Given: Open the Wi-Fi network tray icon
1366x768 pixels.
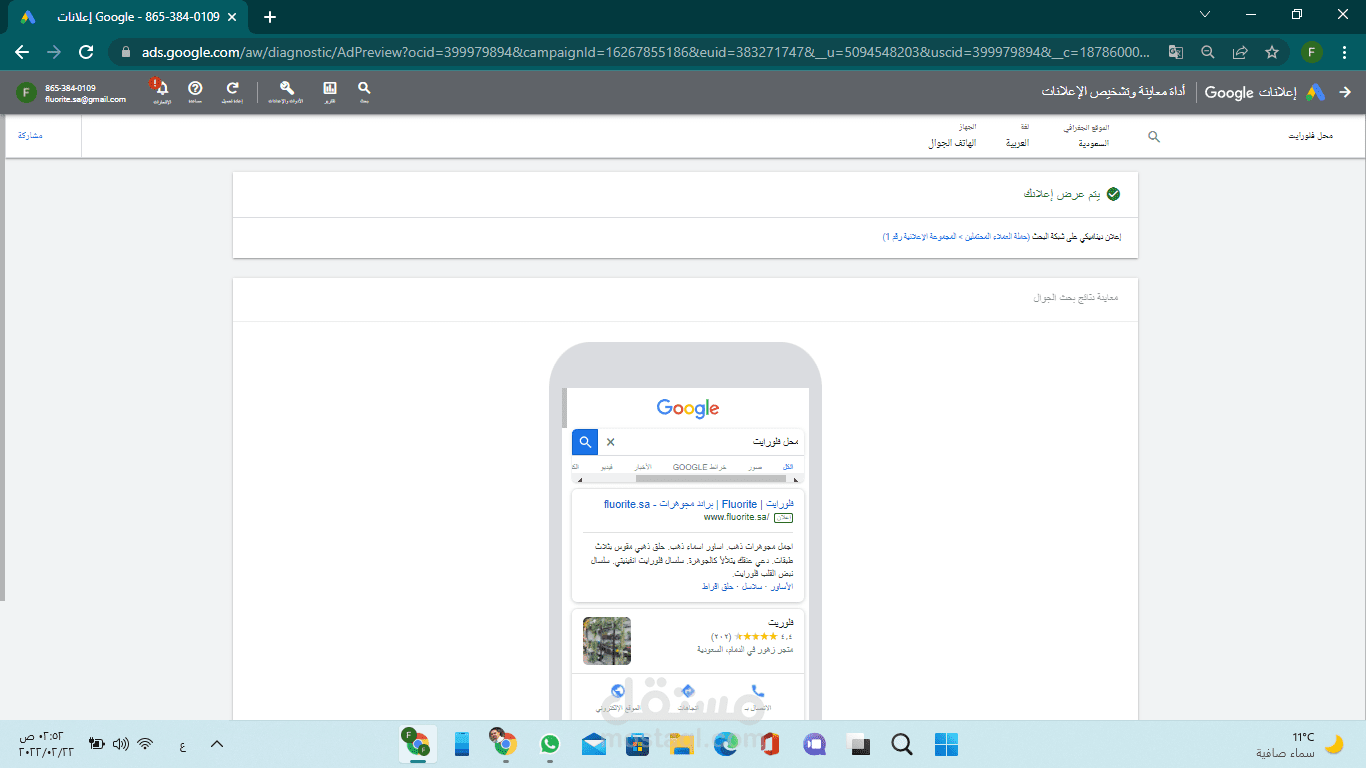Looking at the screenshot, I should [x=145, y=744].
